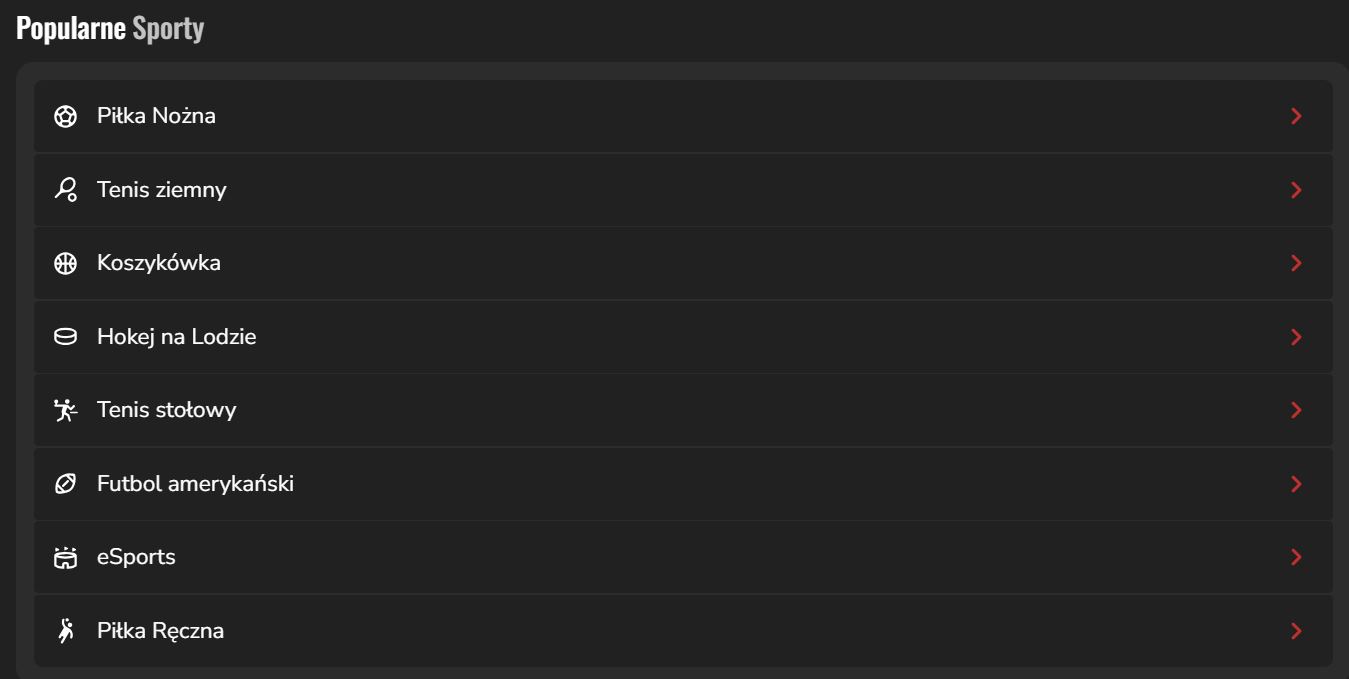Click the handball player icon

[x=65, y=631]
